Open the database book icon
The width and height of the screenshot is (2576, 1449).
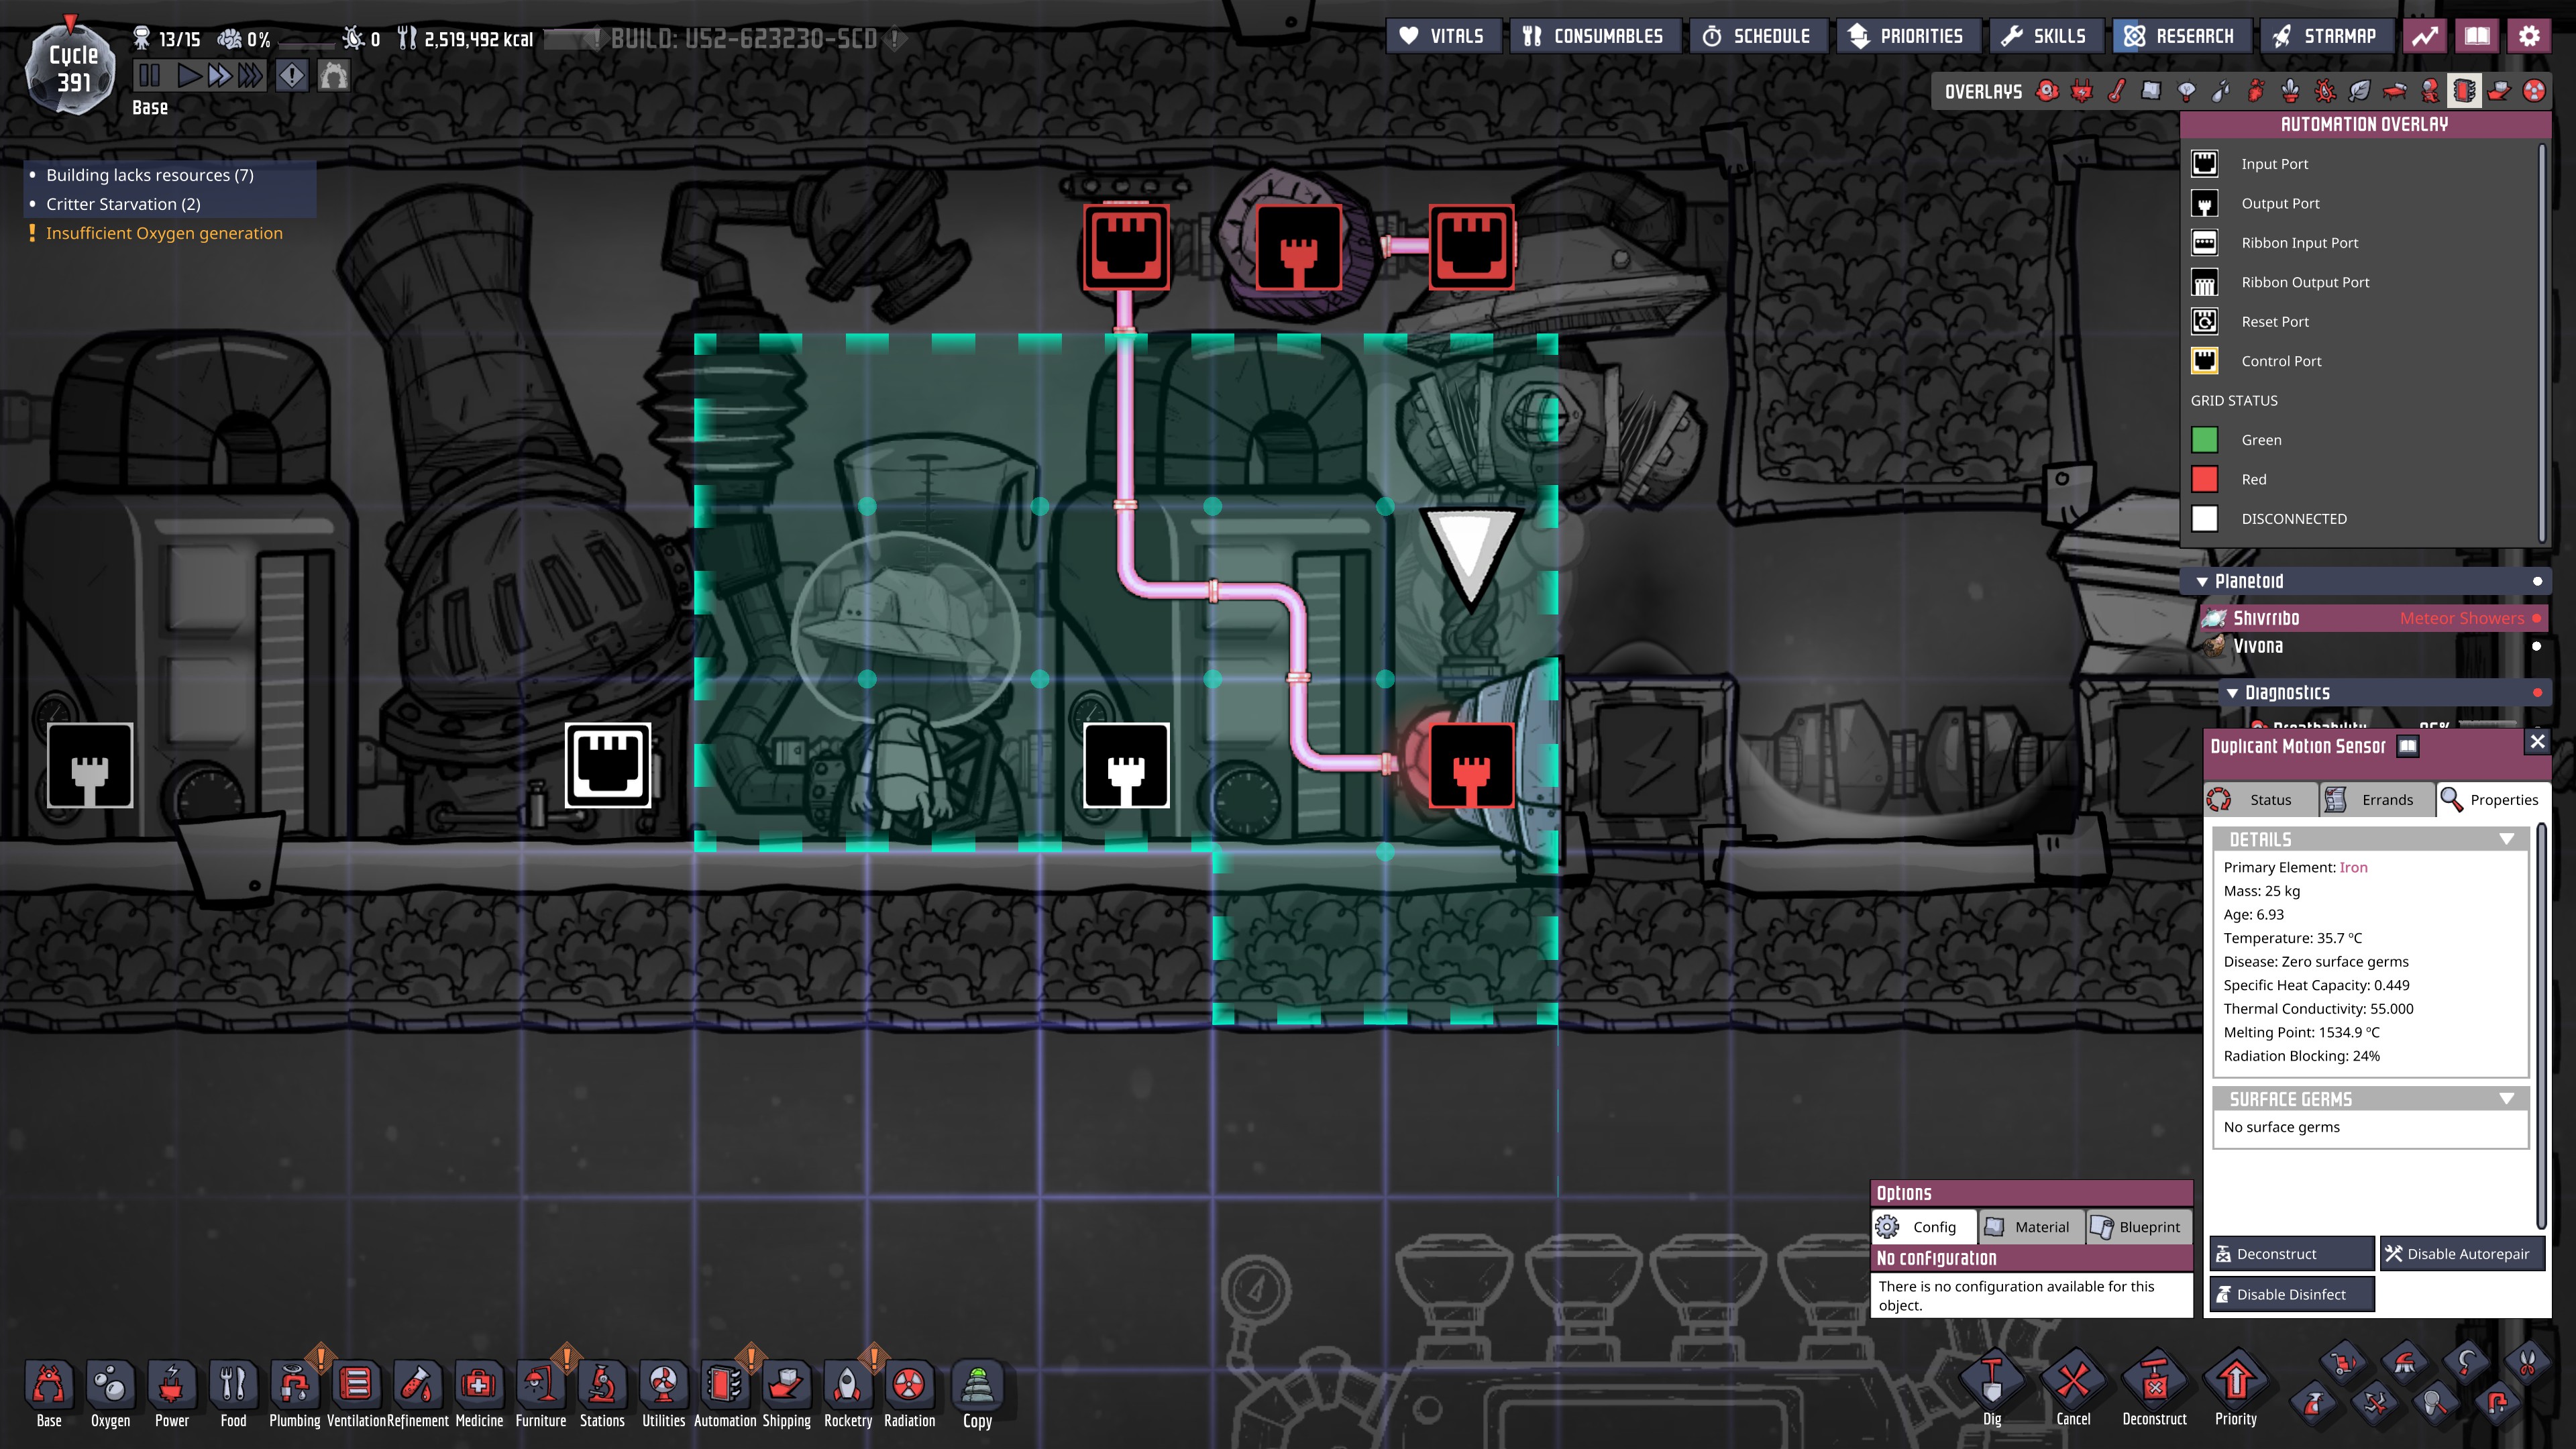pyautogui.click(x=2477, y=37)
